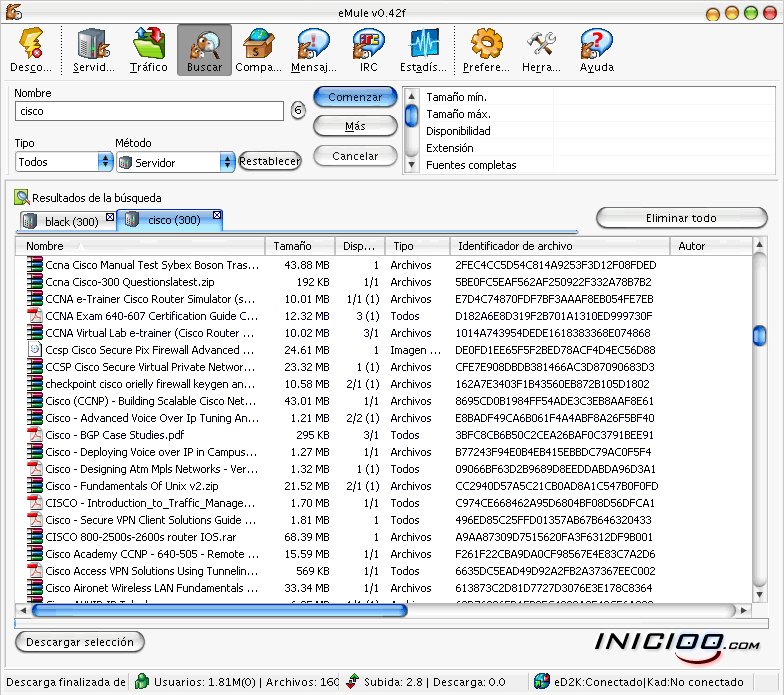
Task: Select Cisco Aironet Wireless LAN Fundamentals row
Action: coord(384,588)
